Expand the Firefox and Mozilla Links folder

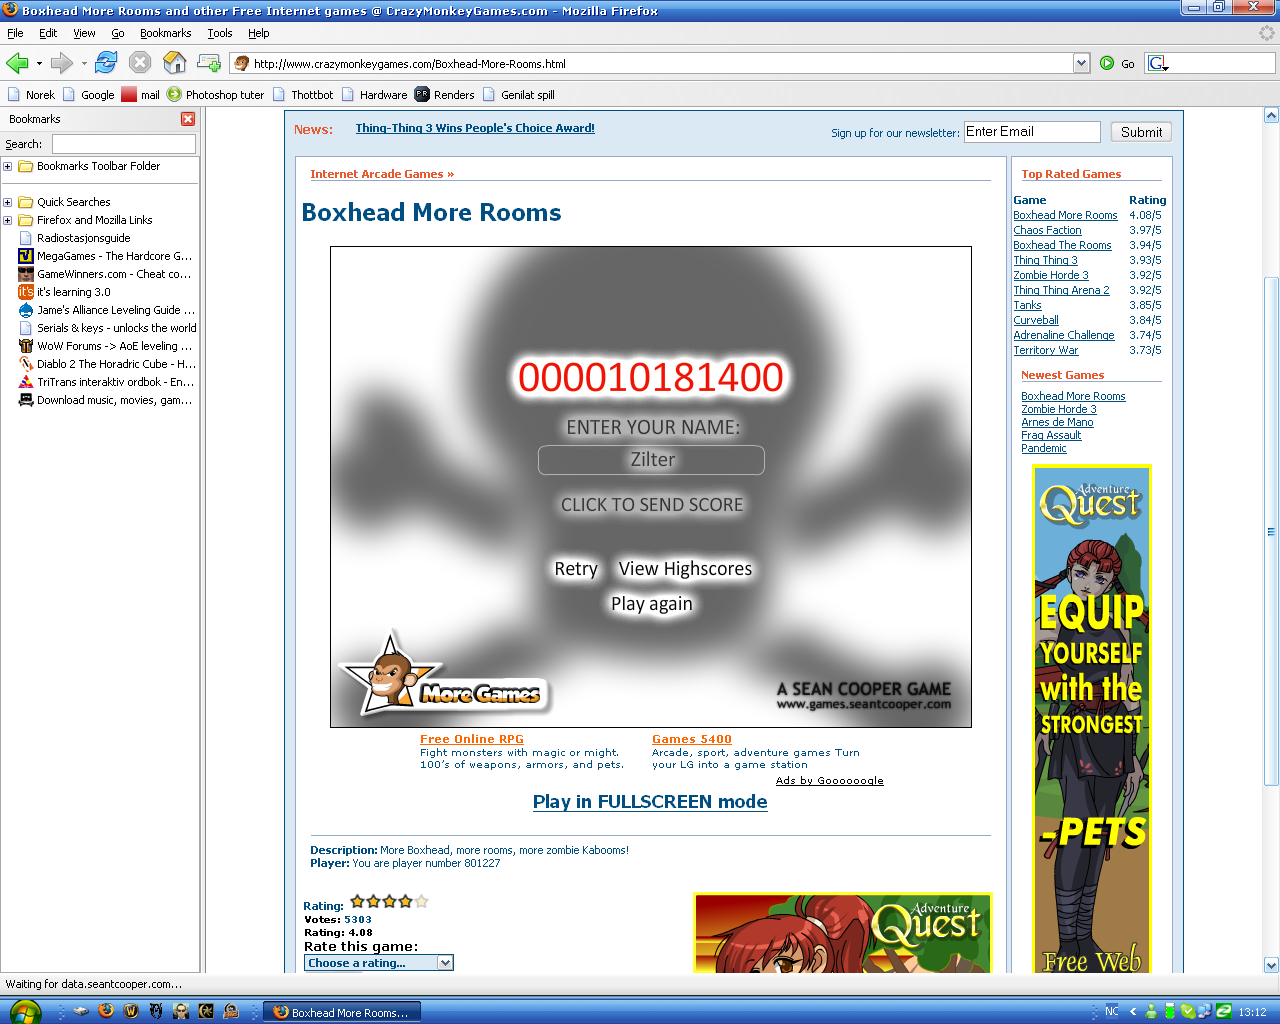[x=7, y=220]
